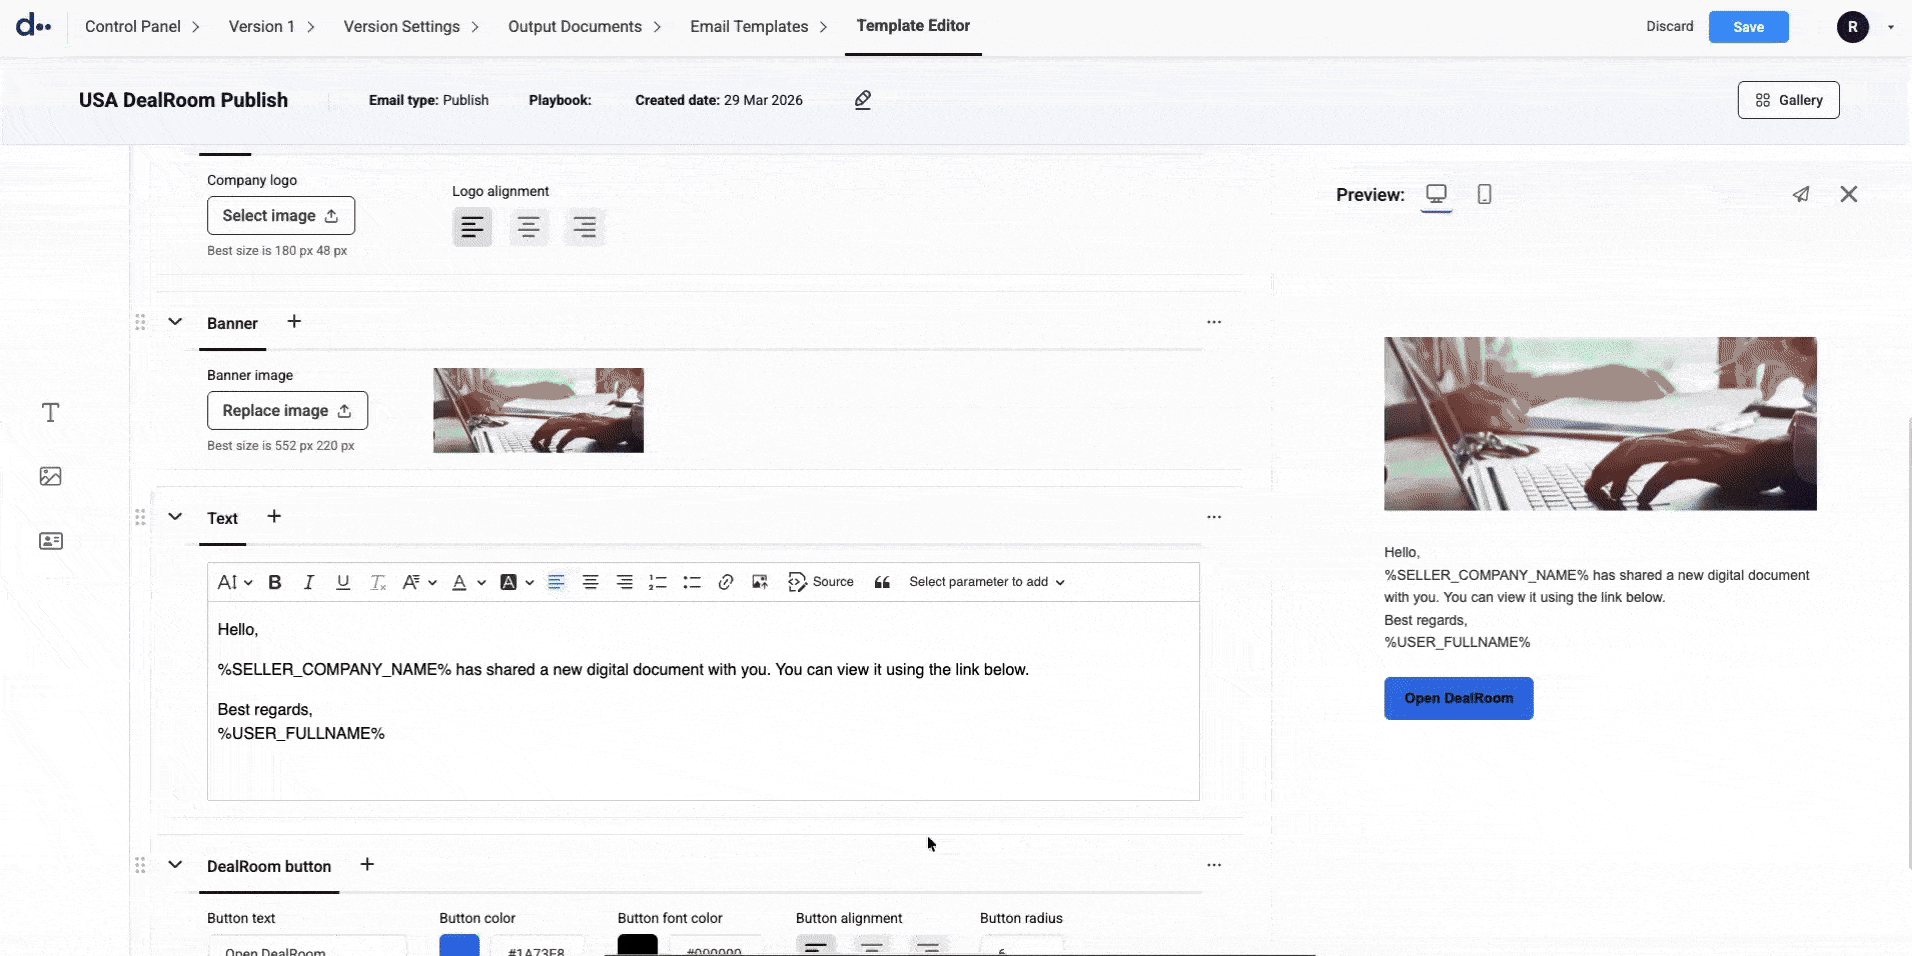Add a signature card block from sidebar
Screen dimensions: 1912x956
[x=51, y=541]
